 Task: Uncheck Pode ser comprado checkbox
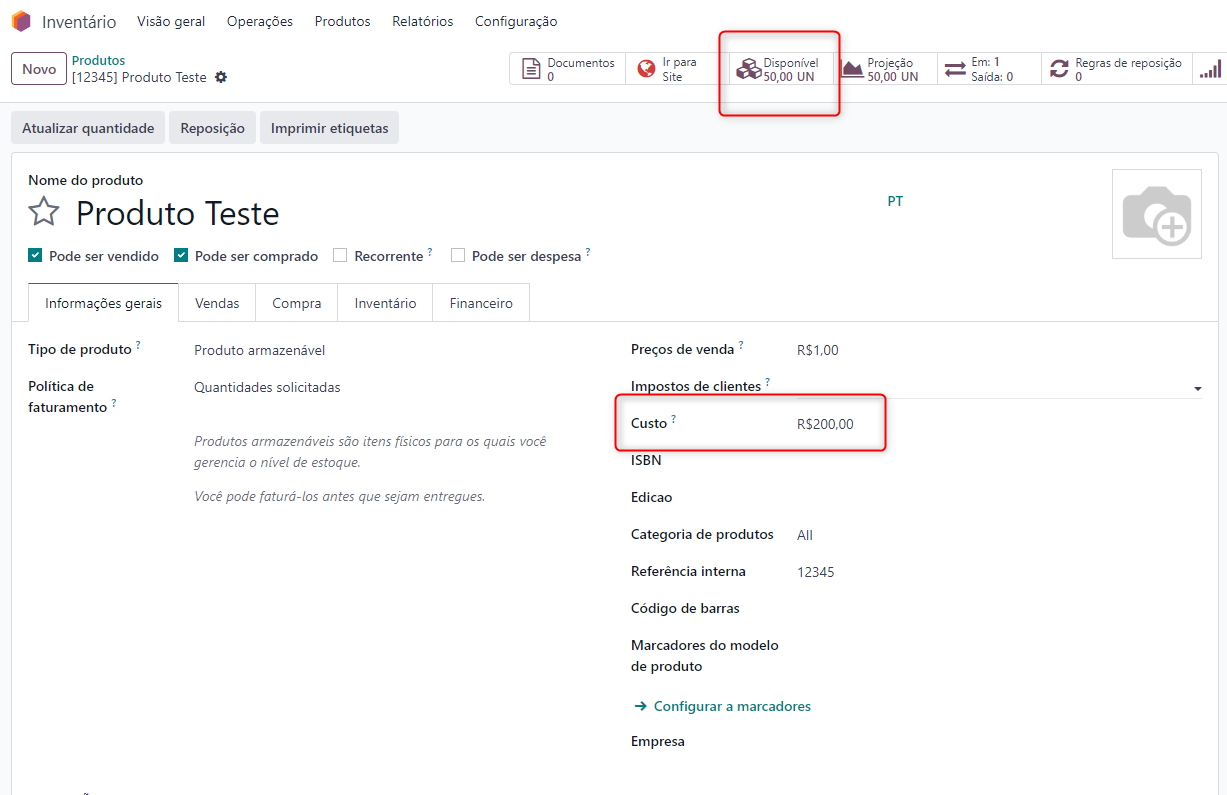181,256
